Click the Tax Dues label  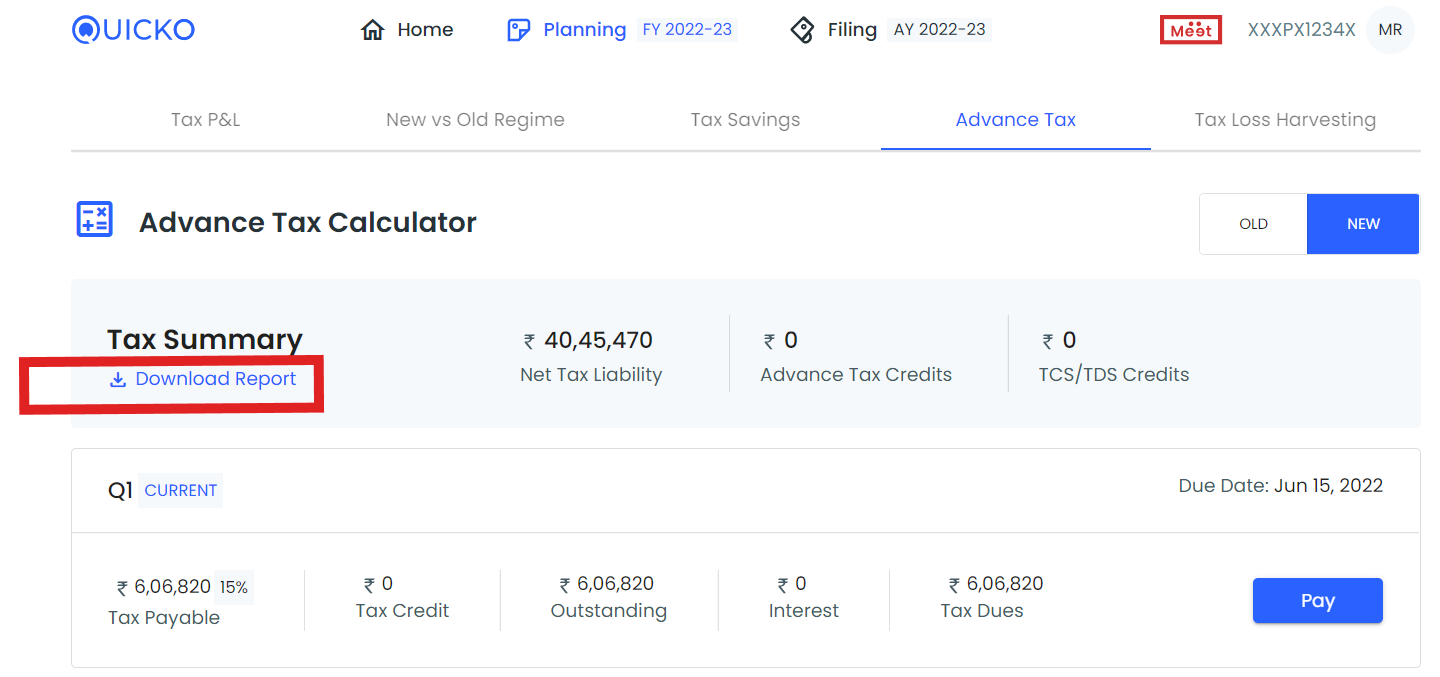click(982, 611)
